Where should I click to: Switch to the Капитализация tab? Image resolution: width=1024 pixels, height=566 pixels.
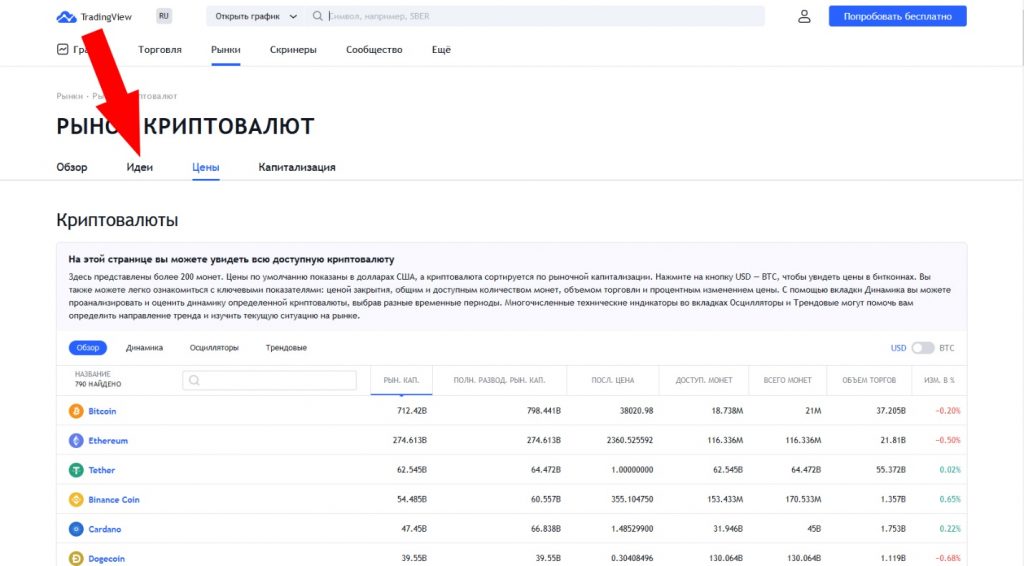(297, 167)
